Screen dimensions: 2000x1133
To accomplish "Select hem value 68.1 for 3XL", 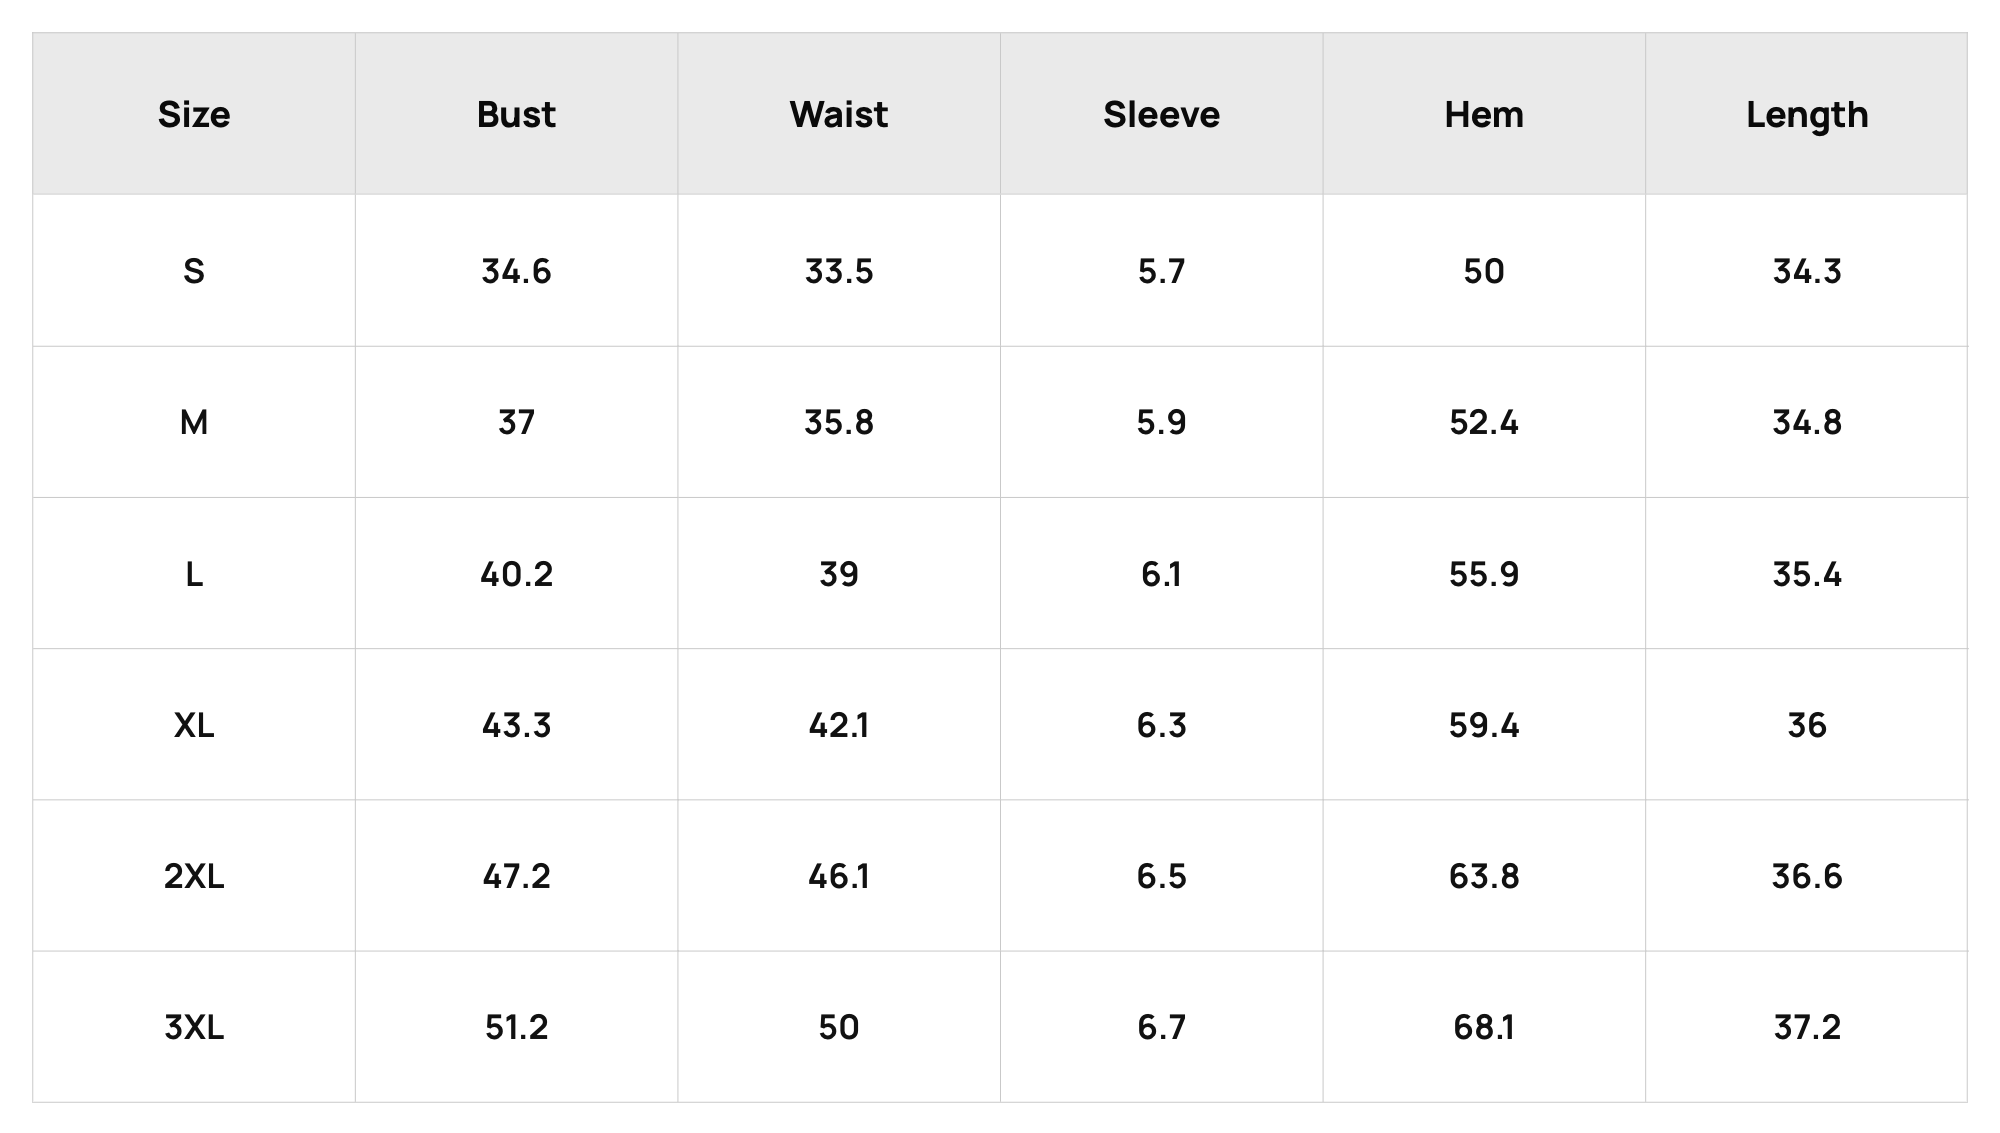I will coord(1484,1027).
